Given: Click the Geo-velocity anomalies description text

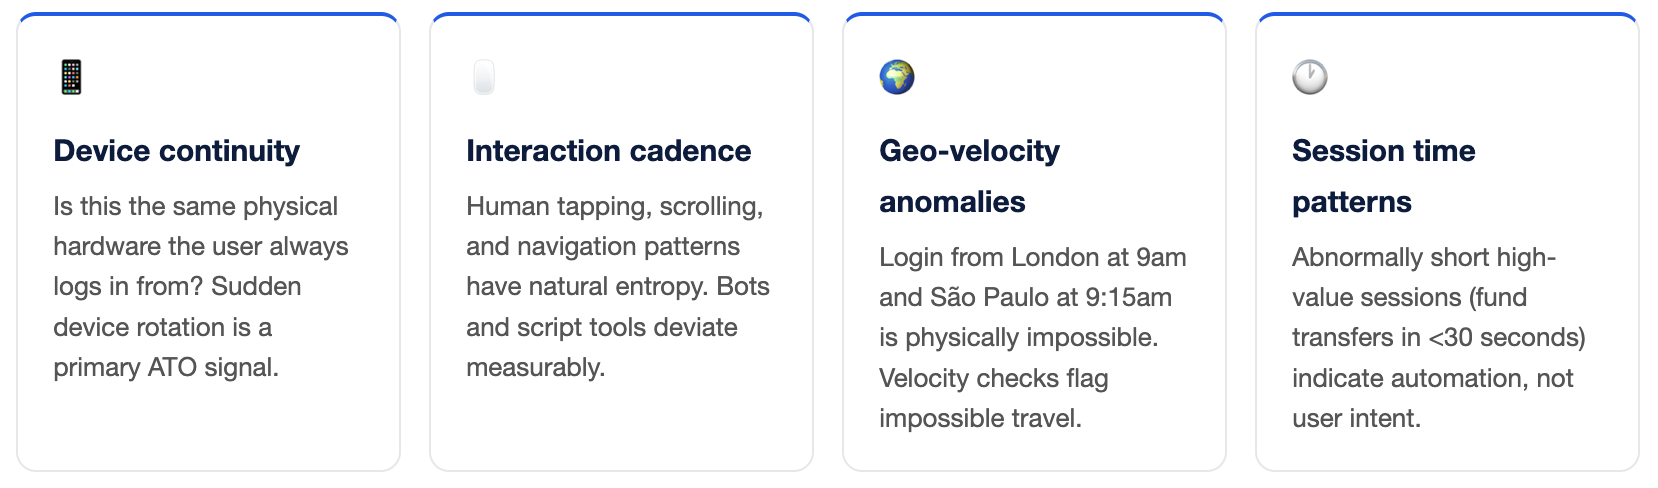Looking at the screenshot, I should coord(1032,337).
